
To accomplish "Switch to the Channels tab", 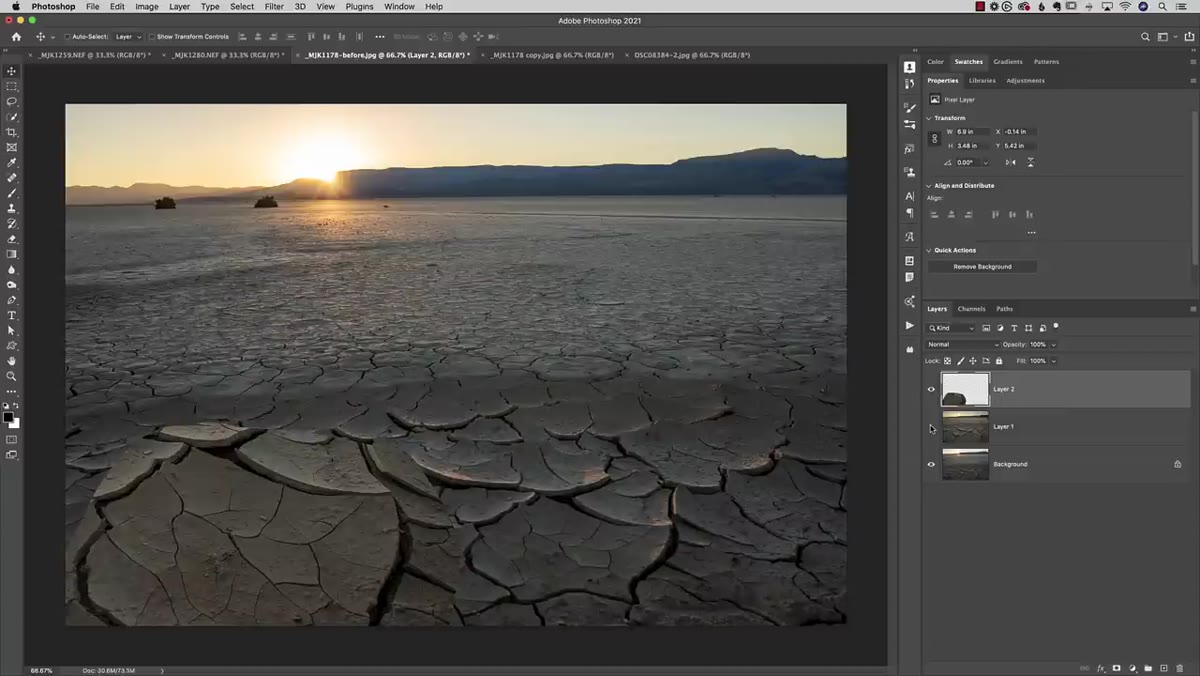I will pos(971,309).
